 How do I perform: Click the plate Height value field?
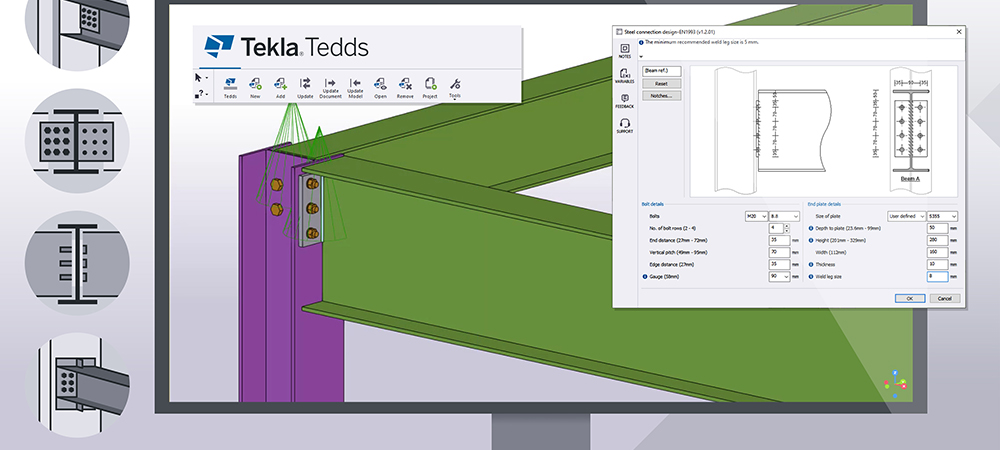tap(938, 240)
